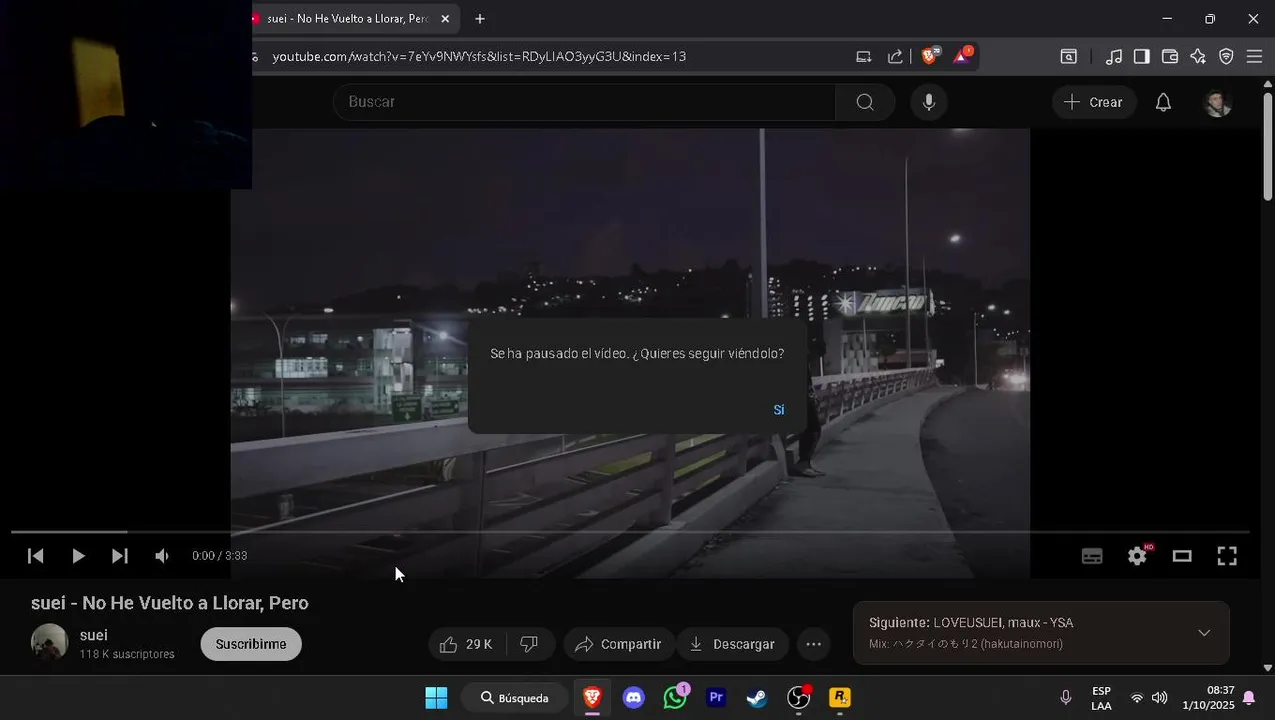The height and width of the screenshot is (720, 1275).
Task: Open Premiere Pro from taskbar
Action: click(716, 698)
